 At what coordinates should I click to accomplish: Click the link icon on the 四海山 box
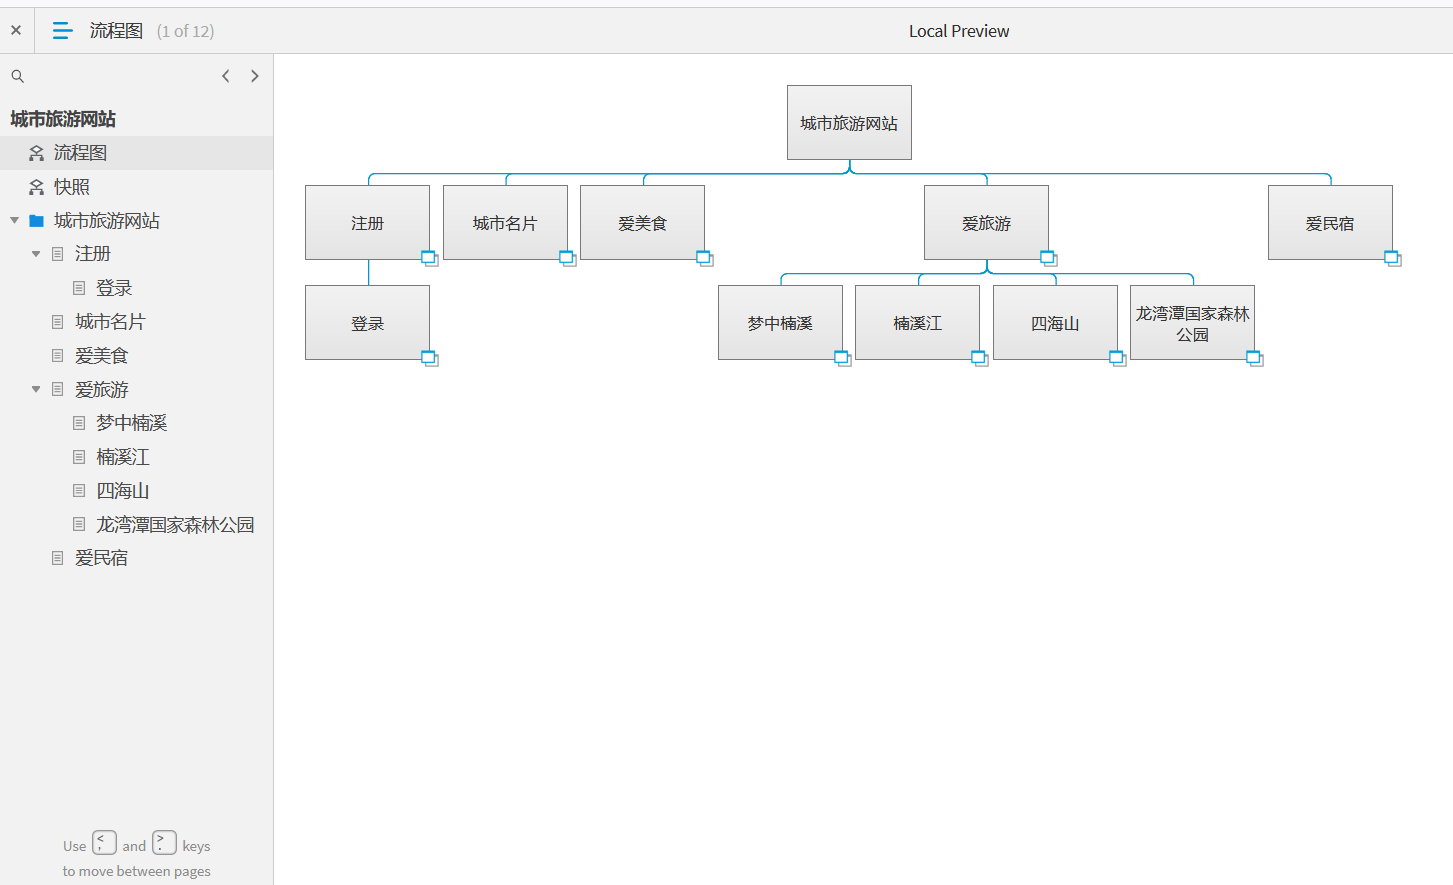1118,358
